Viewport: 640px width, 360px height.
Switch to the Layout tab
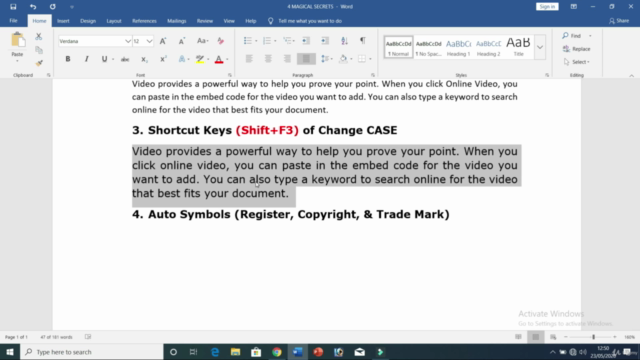point(114,21)
